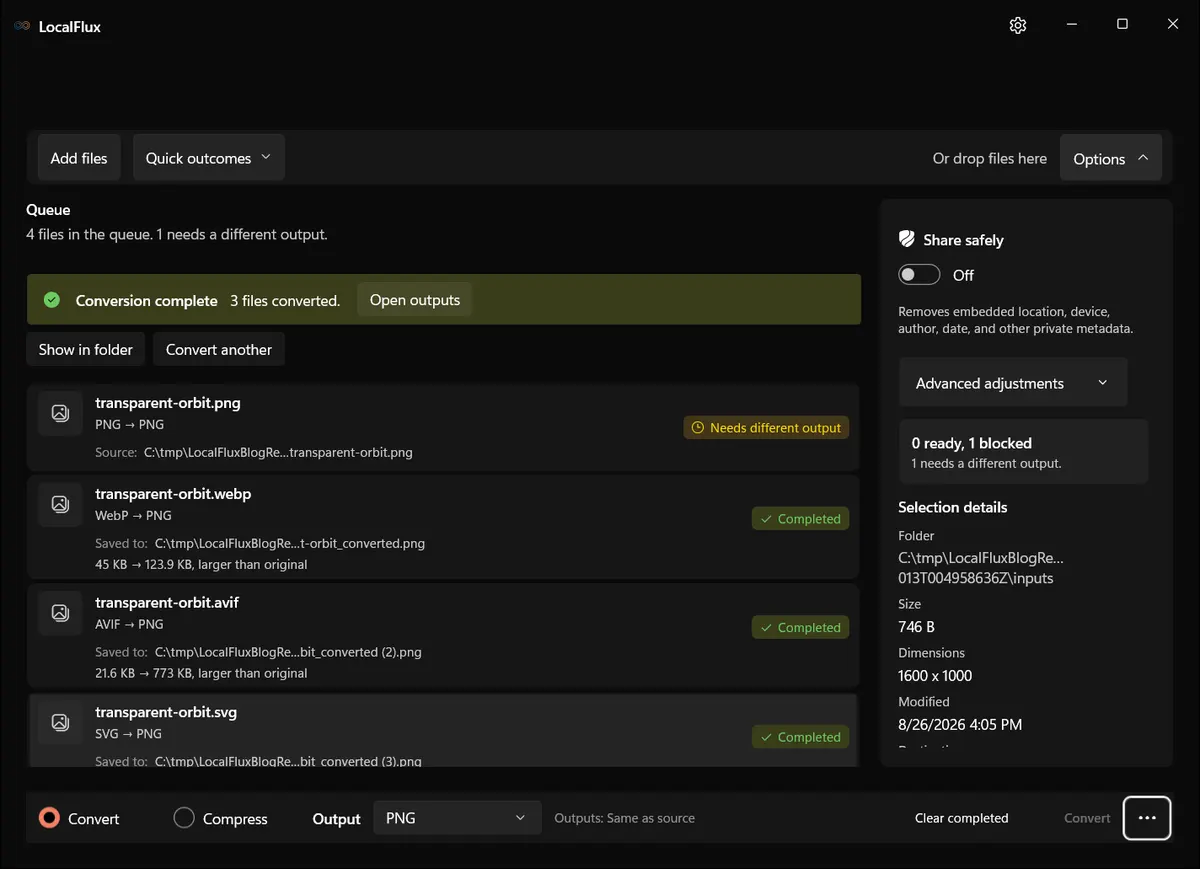Screen dimensions: 1200x869
Task: Click the '1600 x 1000' dimensions value
Action: (x=935, y=676)
